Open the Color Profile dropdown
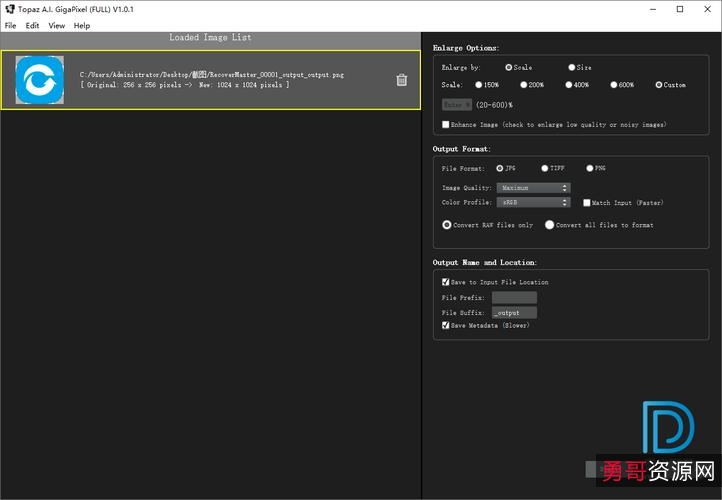 (x=533, y=202)
